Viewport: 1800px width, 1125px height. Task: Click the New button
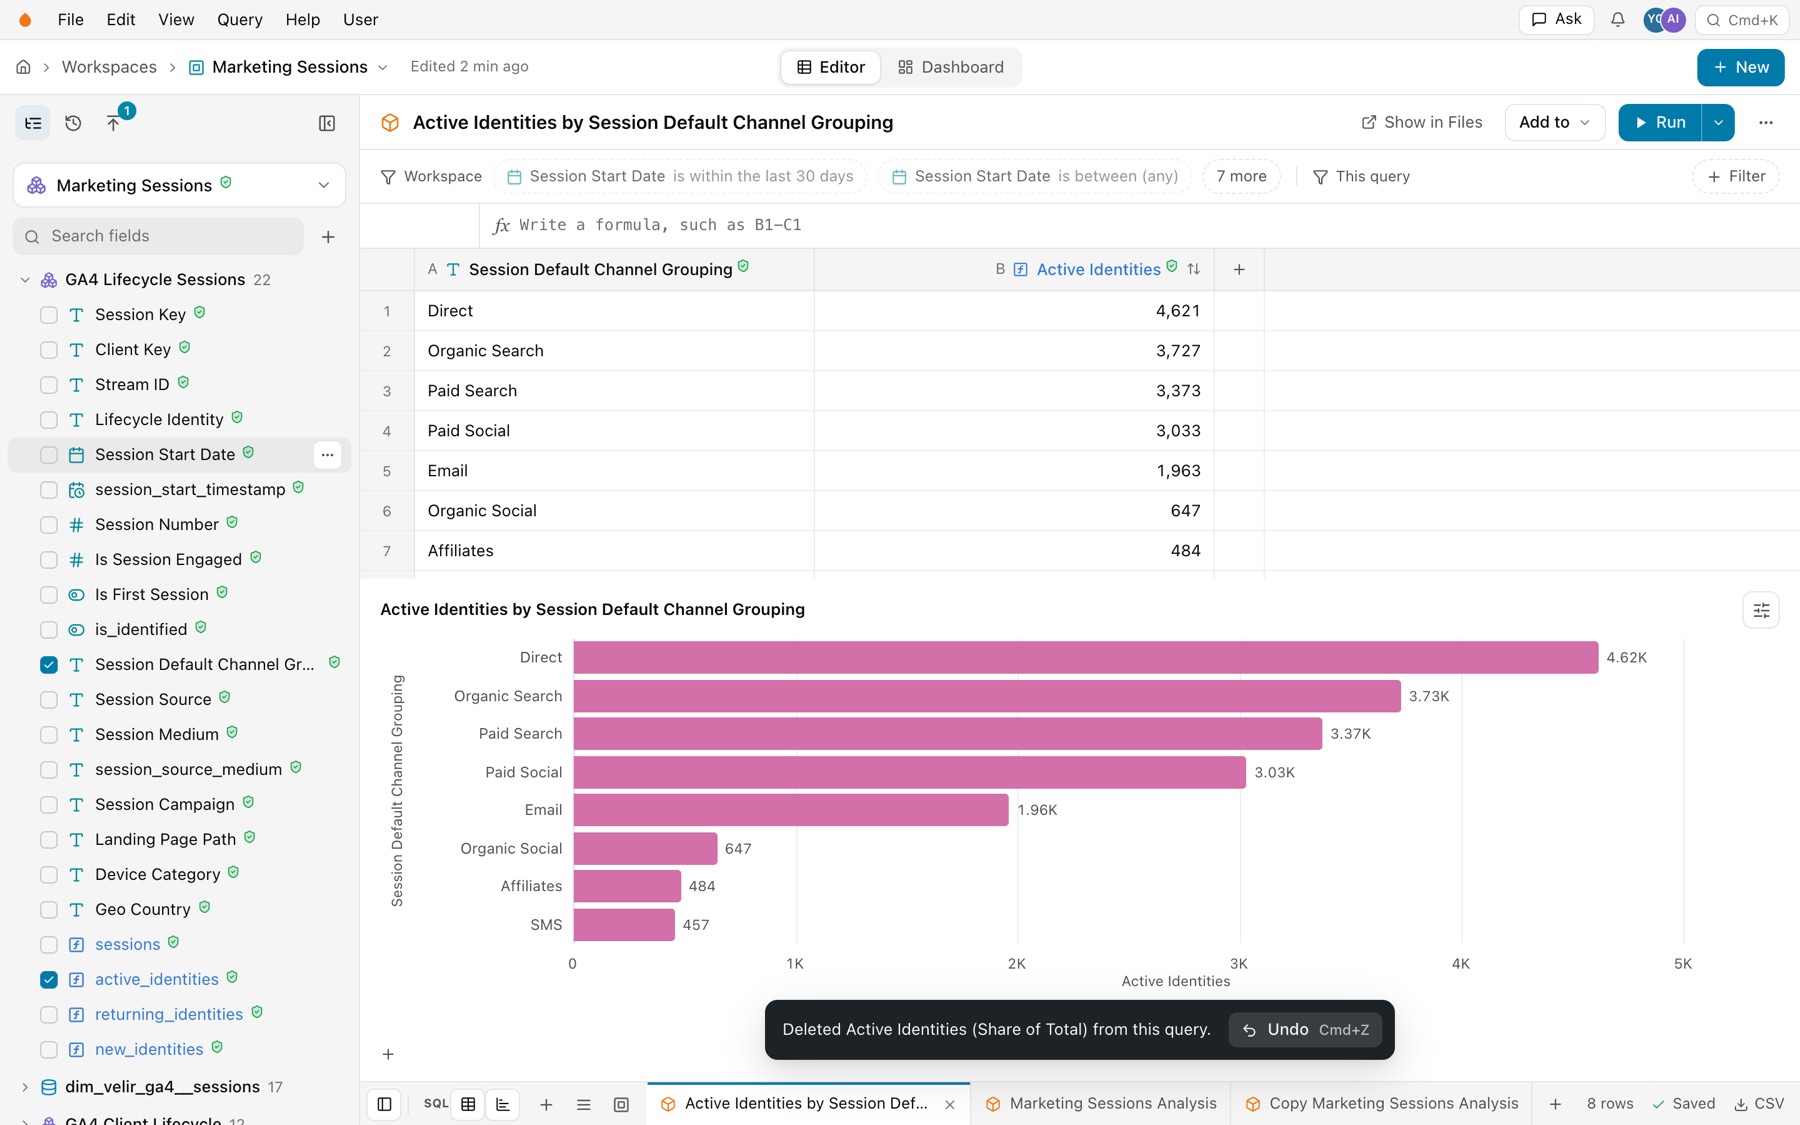(x=1740, y=67)
